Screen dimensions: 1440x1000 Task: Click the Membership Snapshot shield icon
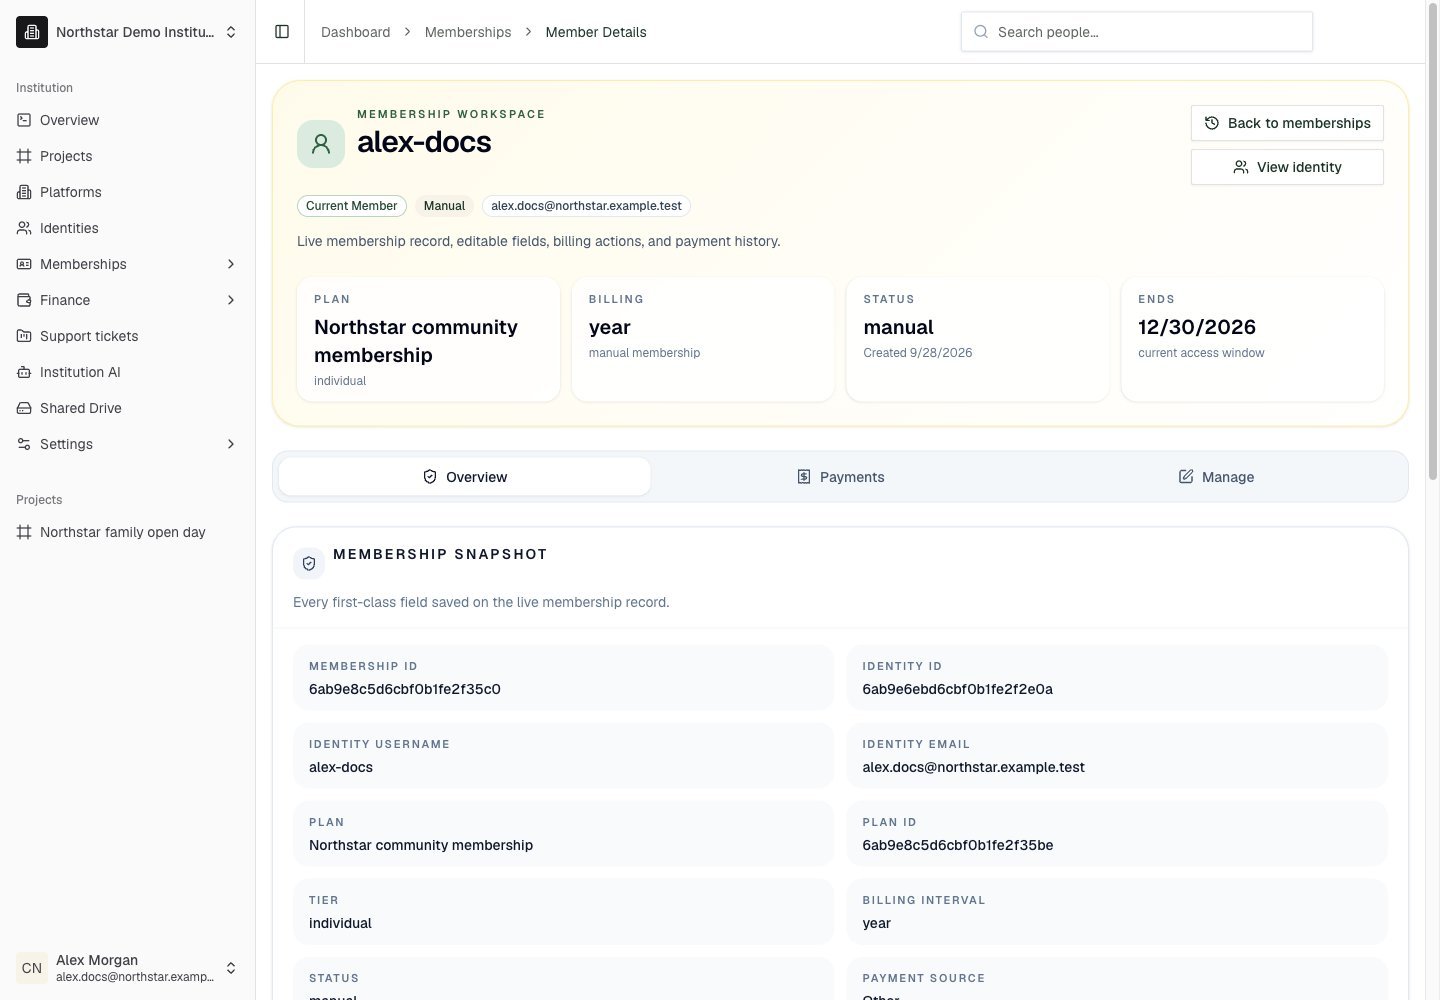click(309, 564)
